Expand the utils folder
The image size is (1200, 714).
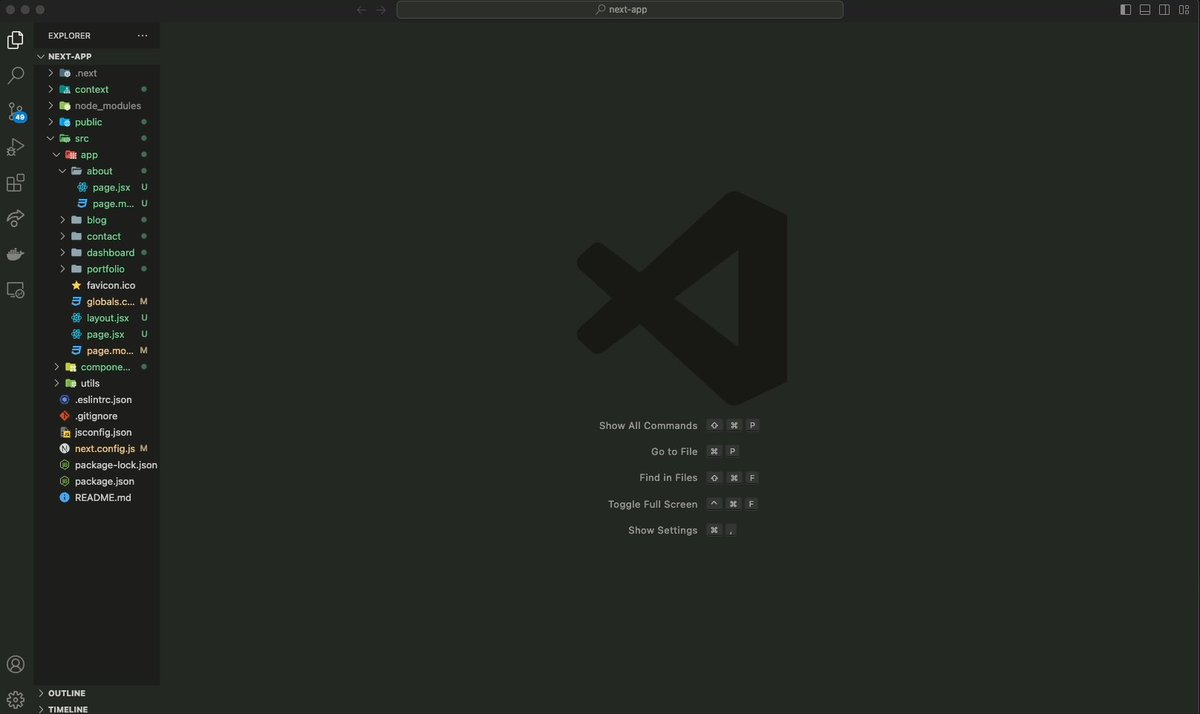click(x=97, y=383)
